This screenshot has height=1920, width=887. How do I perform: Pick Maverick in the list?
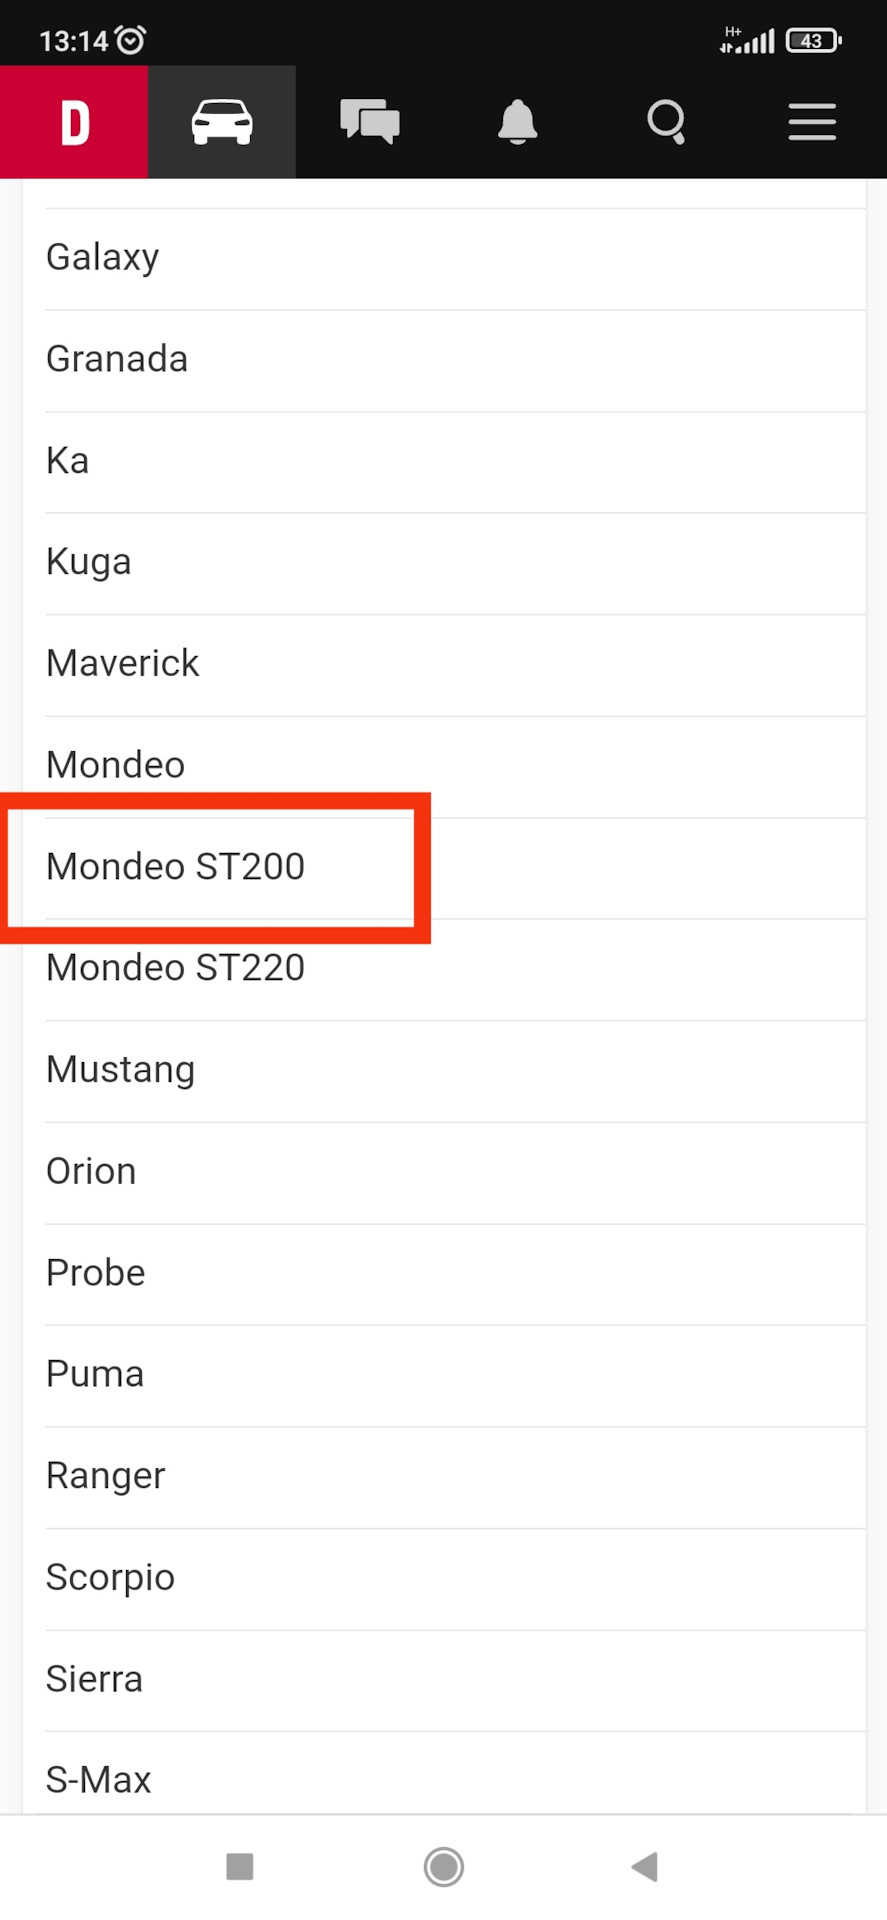click(123, 664)
